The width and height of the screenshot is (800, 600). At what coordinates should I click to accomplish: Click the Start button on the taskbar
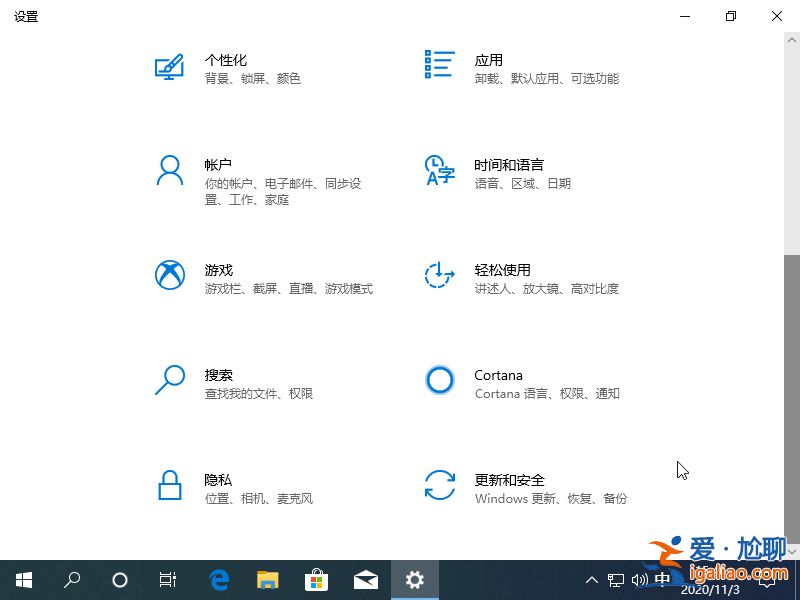pyautogui.click(x=24, y=580)
